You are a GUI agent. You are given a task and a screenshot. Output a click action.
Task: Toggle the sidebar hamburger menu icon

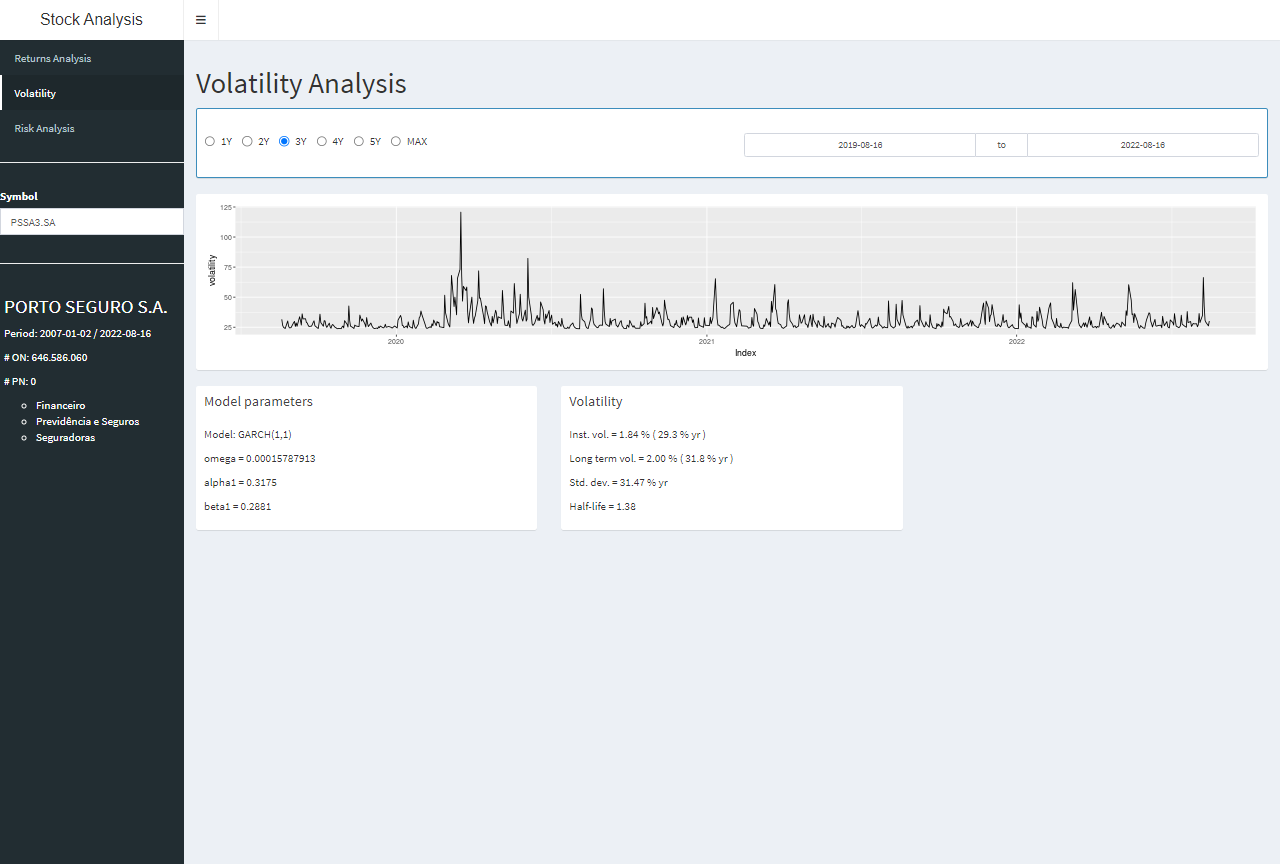tap(201, 20)
